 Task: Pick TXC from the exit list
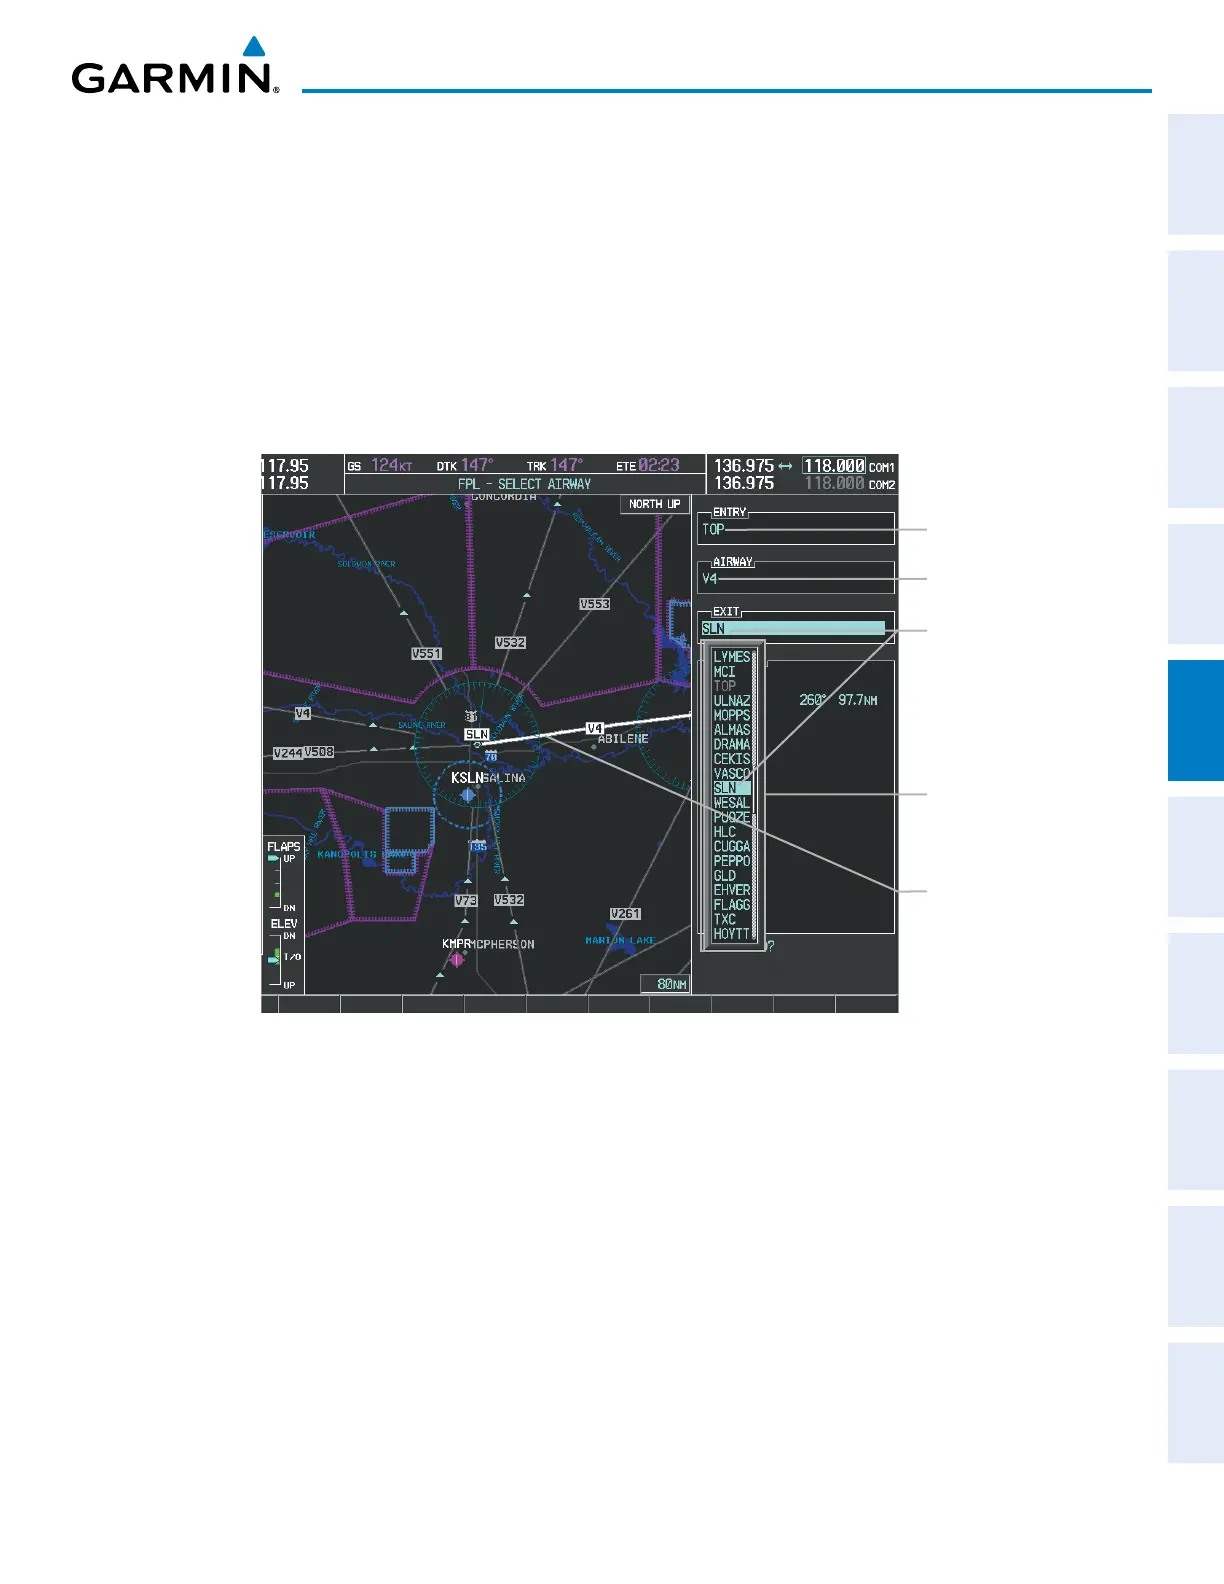724,918
